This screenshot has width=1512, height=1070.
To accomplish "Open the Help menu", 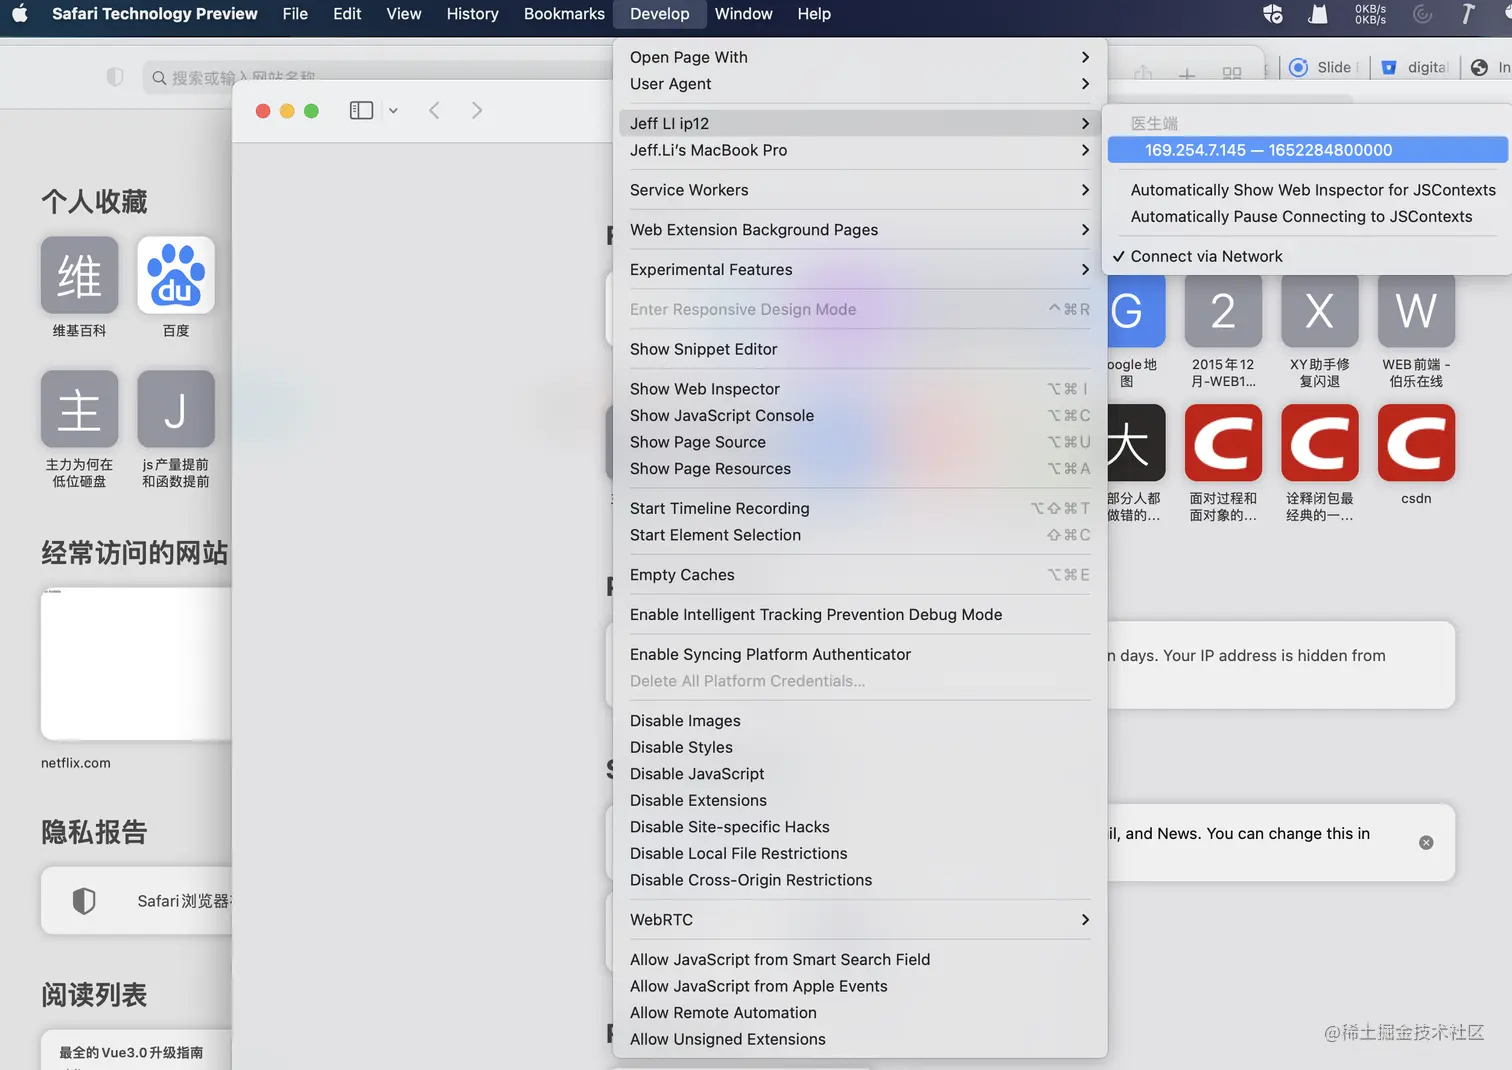I will [x=814, y=14].
